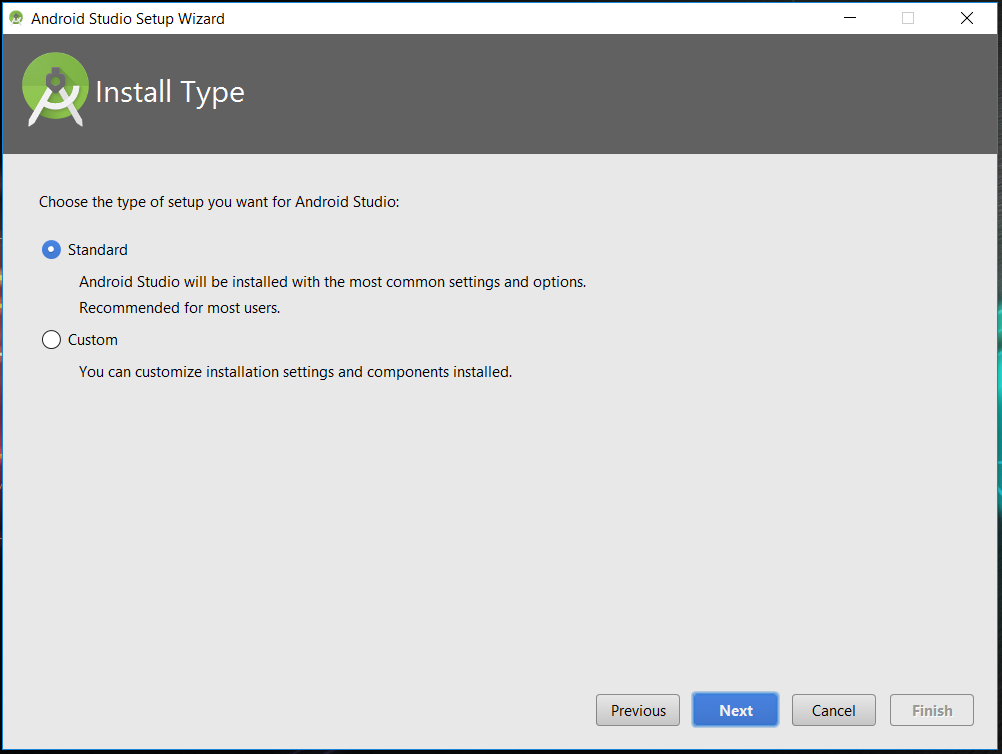The image size is (1002, 754).
Task: Click the "Custom" label text
Action: tap(93, 340)
